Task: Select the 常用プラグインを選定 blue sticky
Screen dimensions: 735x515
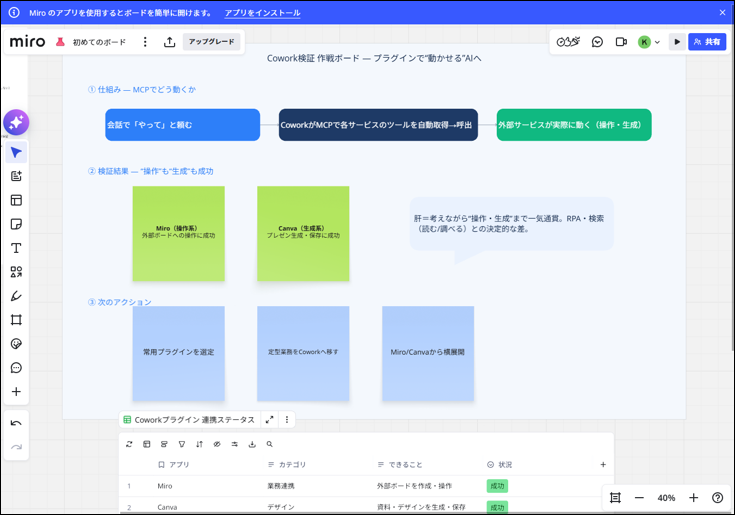Action: [x=179, y=353]
